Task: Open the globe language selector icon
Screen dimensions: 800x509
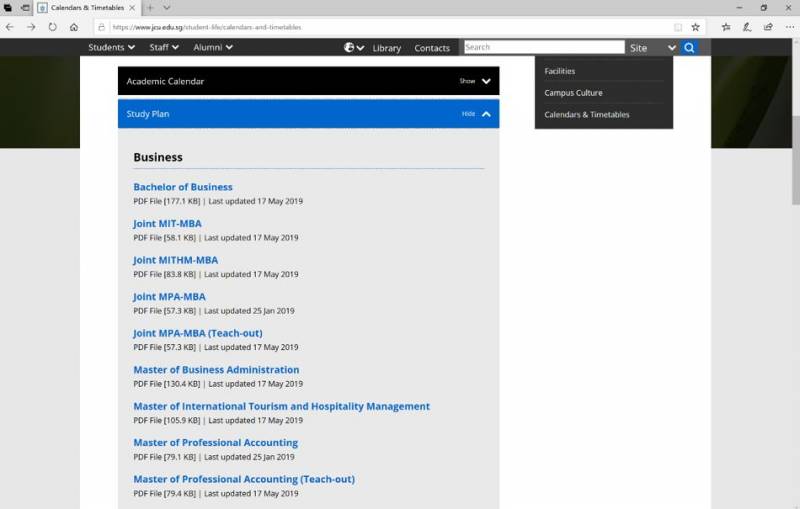Action: pyautogui.click(x=354, y=47)
